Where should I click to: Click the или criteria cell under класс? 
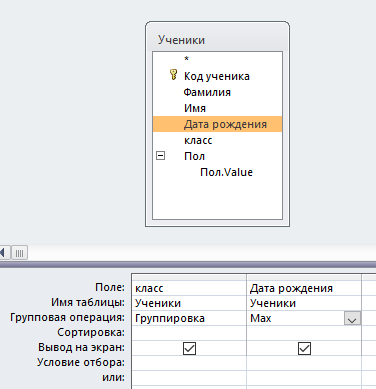click(189, 378)
